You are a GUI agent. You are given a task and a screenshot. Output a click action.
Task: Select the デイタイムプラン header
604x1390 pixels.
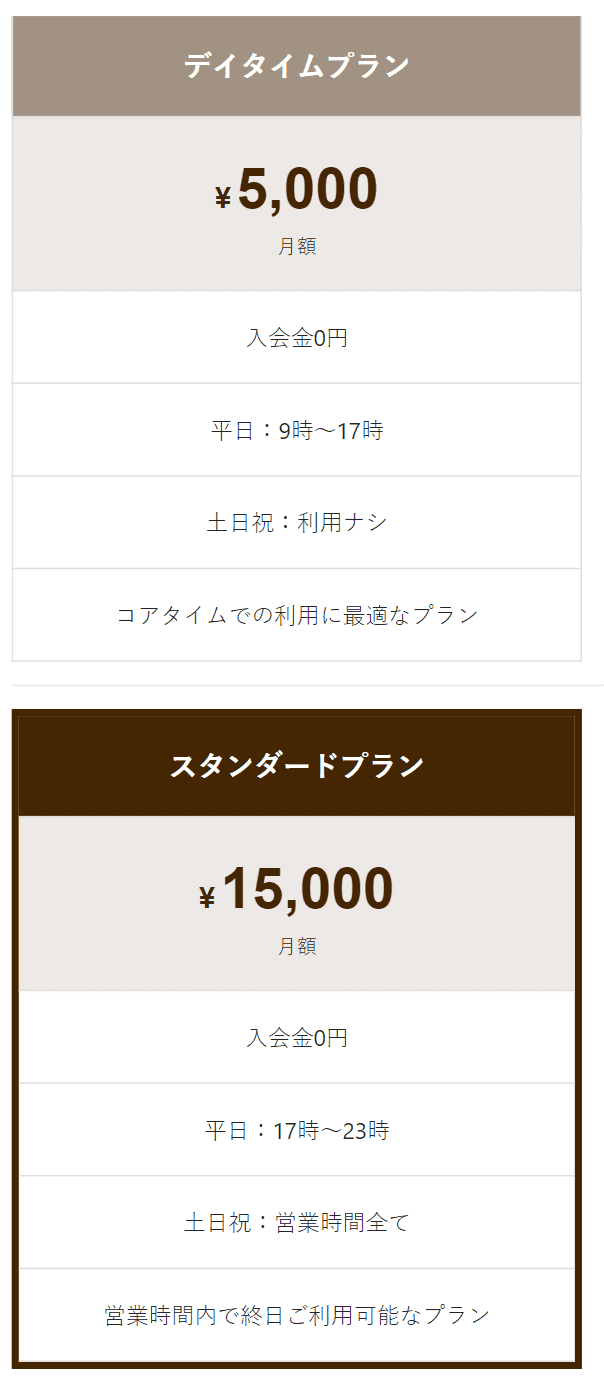(296, 66)
